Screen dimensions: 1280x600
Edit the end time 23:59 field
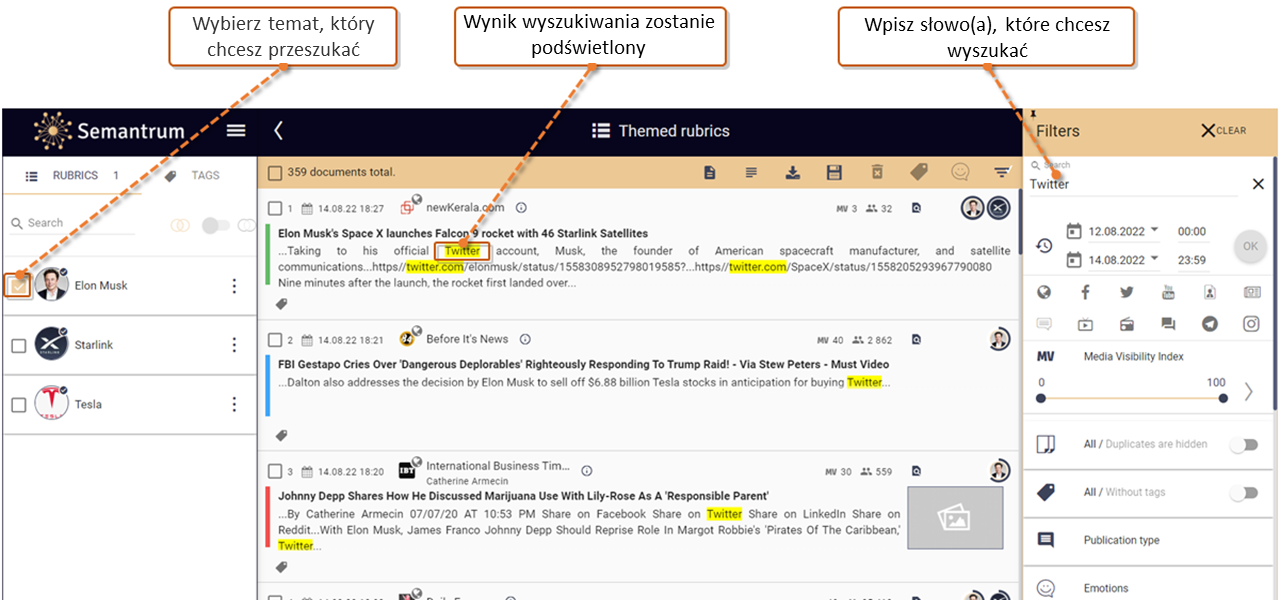click(1192, 260)
